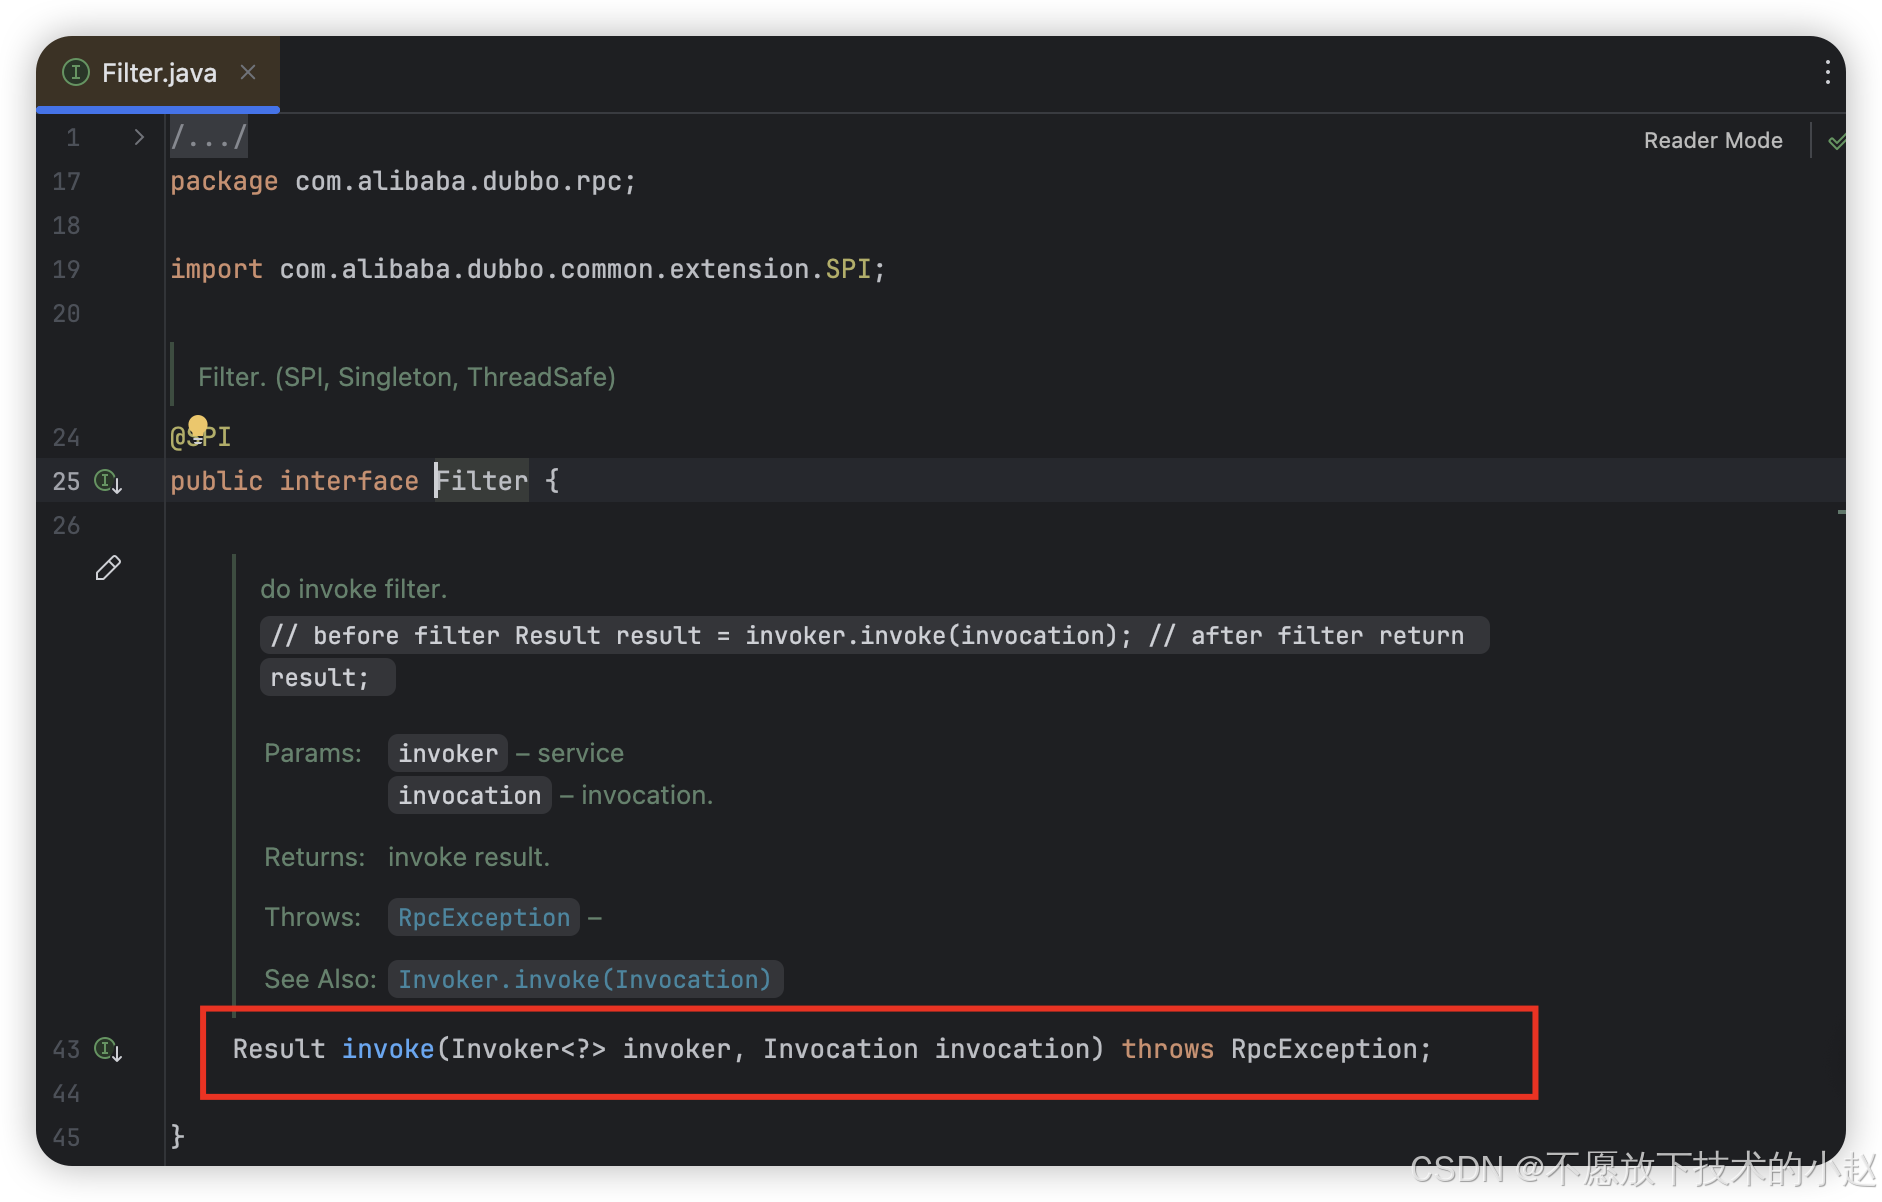Follow the Invoker.invoke(Invocation) See Also link
The image size is (1882, 1202).
pos(585,979)
